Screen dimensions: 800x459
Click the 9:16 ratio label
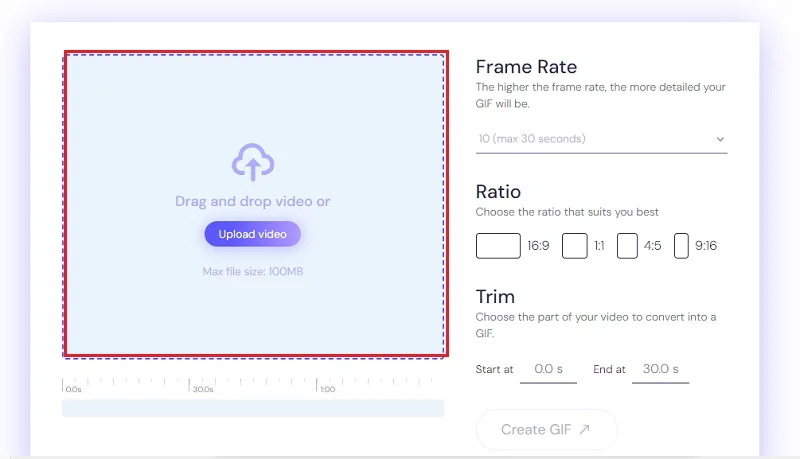(x=706, y=246)
